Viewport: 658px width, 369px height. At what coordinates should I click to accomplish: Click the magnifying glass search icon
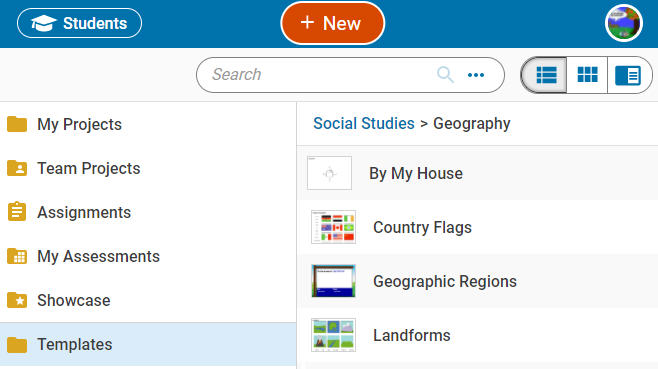point(445,75)
